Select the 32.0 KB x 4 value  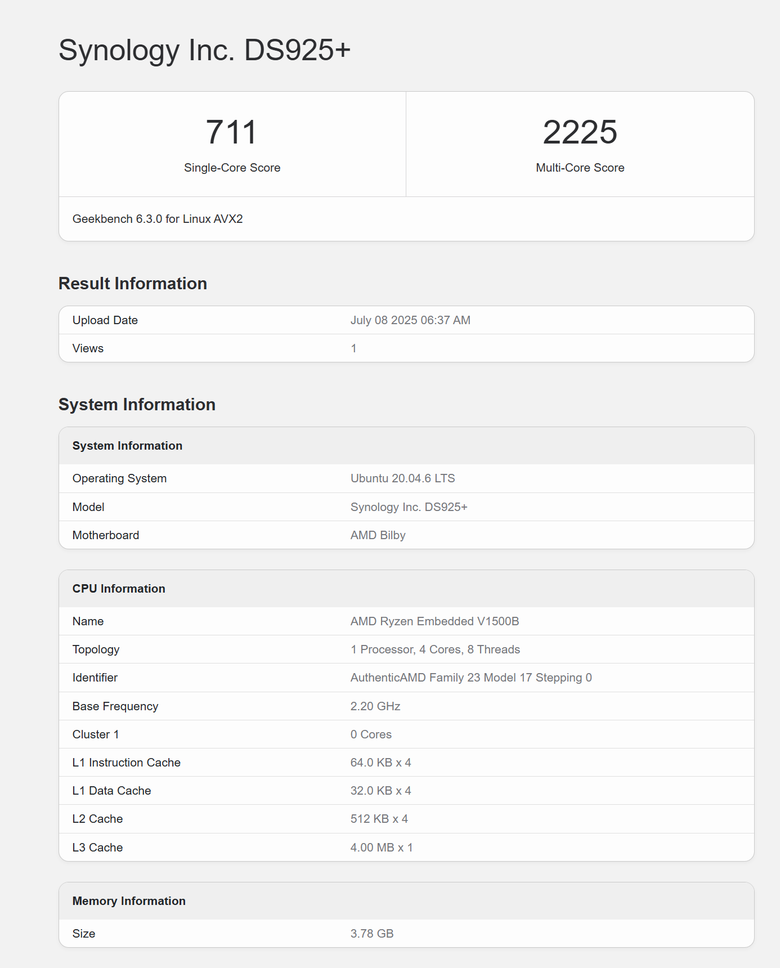pos(380,791)
